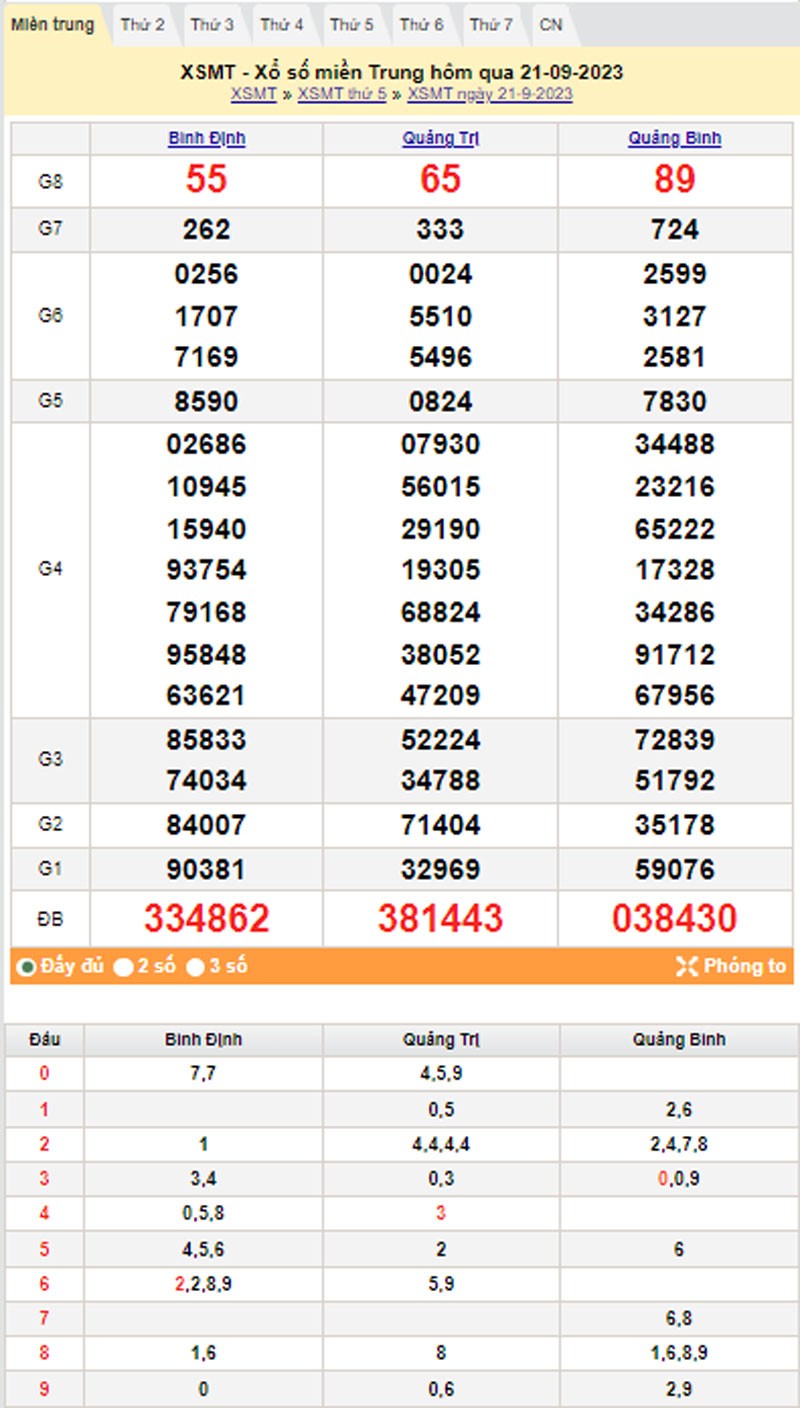Select the Miền trung tab
The width and height of the screenshot is (800, 1408).
[x=55, y=25]
